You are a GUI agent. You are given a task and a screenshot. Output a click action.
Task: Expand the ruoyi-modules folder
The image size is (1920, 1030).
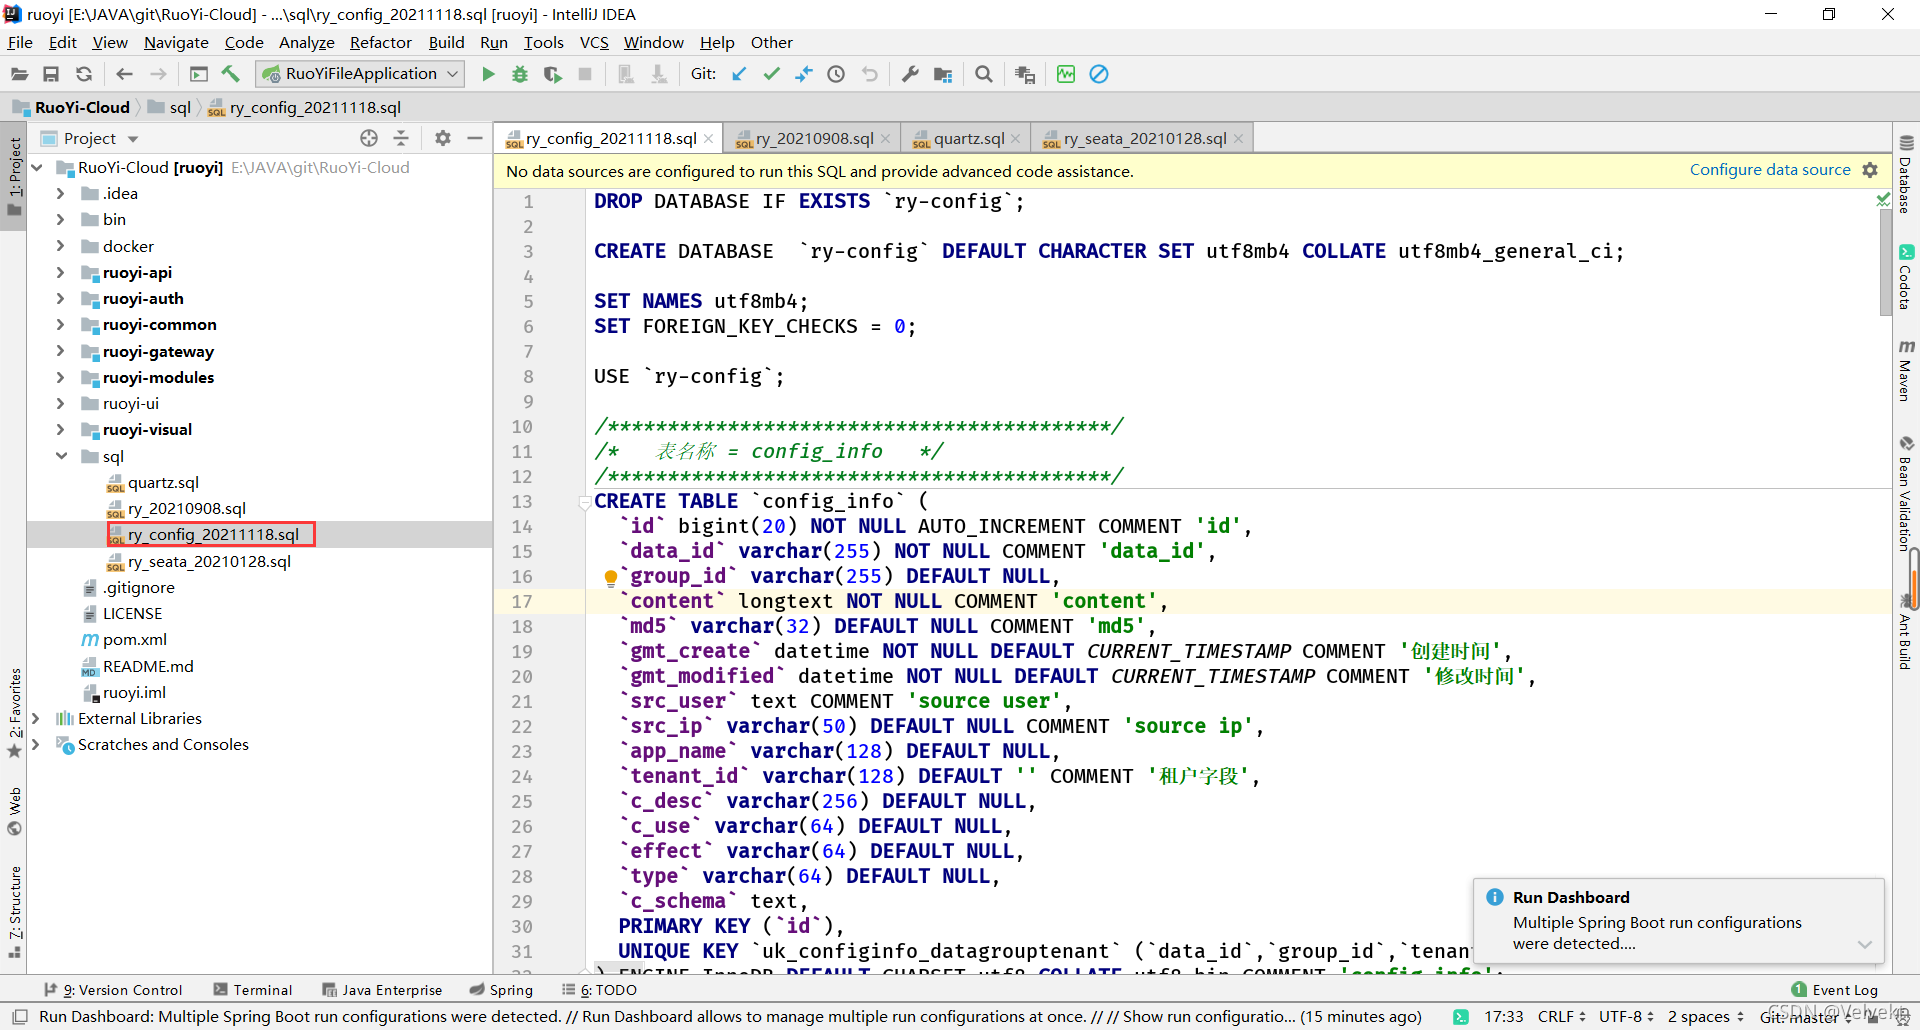pyautogui.click(x=60, y=378)
